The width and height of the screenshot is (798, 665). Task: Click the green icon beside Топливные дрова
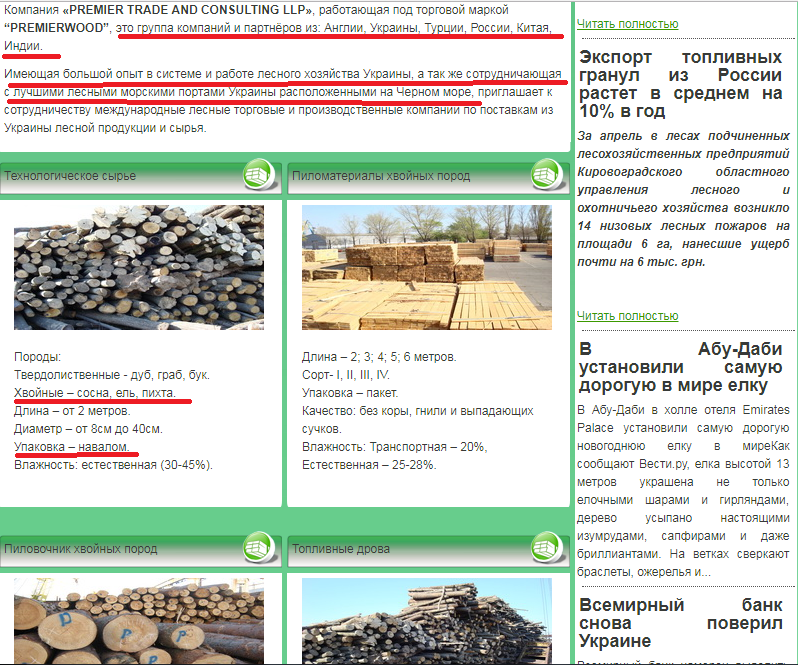tap(548, 548)
